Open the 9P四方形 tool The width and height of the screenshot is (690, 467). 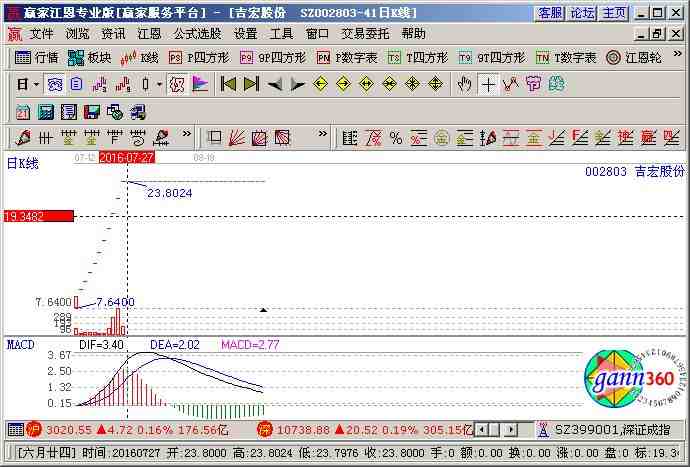click(x=273, y=58)
